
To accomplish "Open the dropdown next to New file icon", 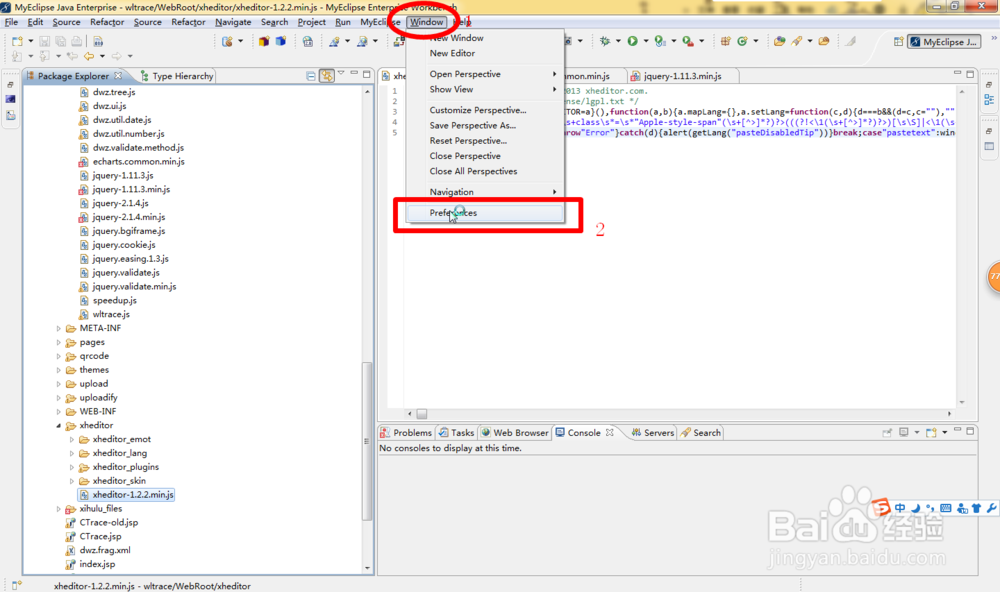I will 30,41.
